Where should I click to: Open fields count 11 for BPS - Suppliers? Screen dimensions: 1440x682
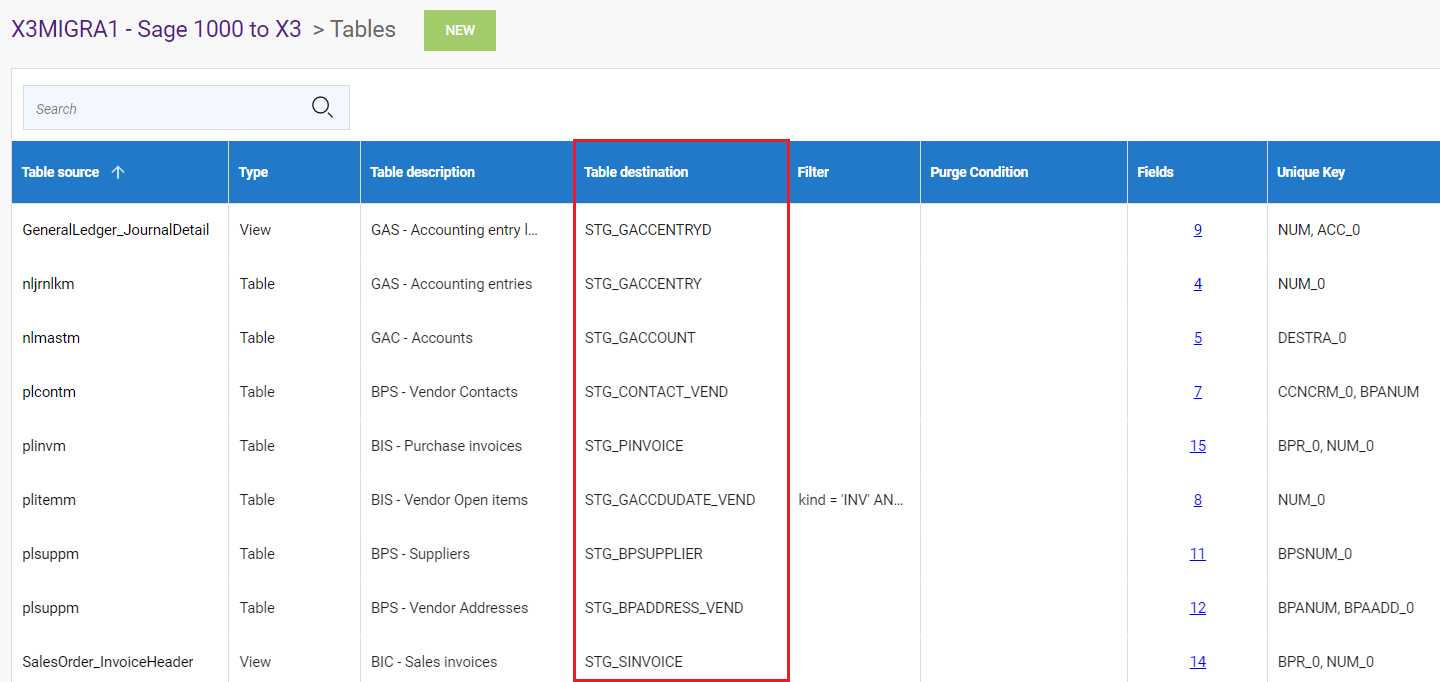click(x=1197, y=554)
